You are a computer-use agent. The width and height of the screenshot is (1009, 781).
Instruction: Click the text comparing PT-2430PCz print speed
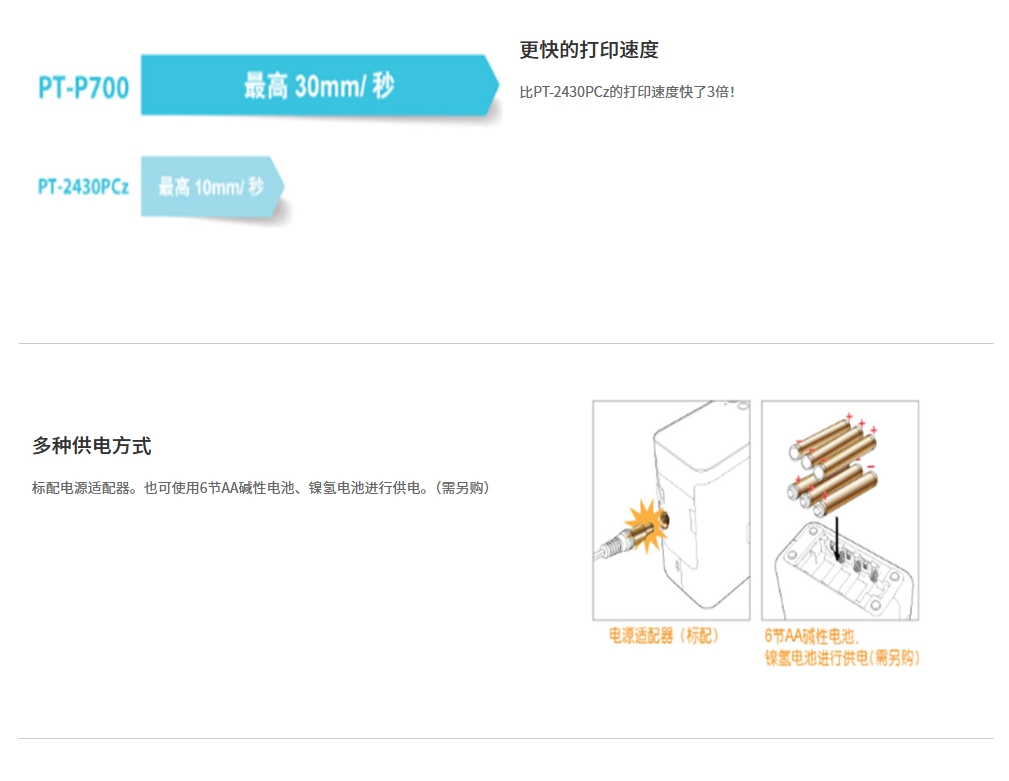627,92
